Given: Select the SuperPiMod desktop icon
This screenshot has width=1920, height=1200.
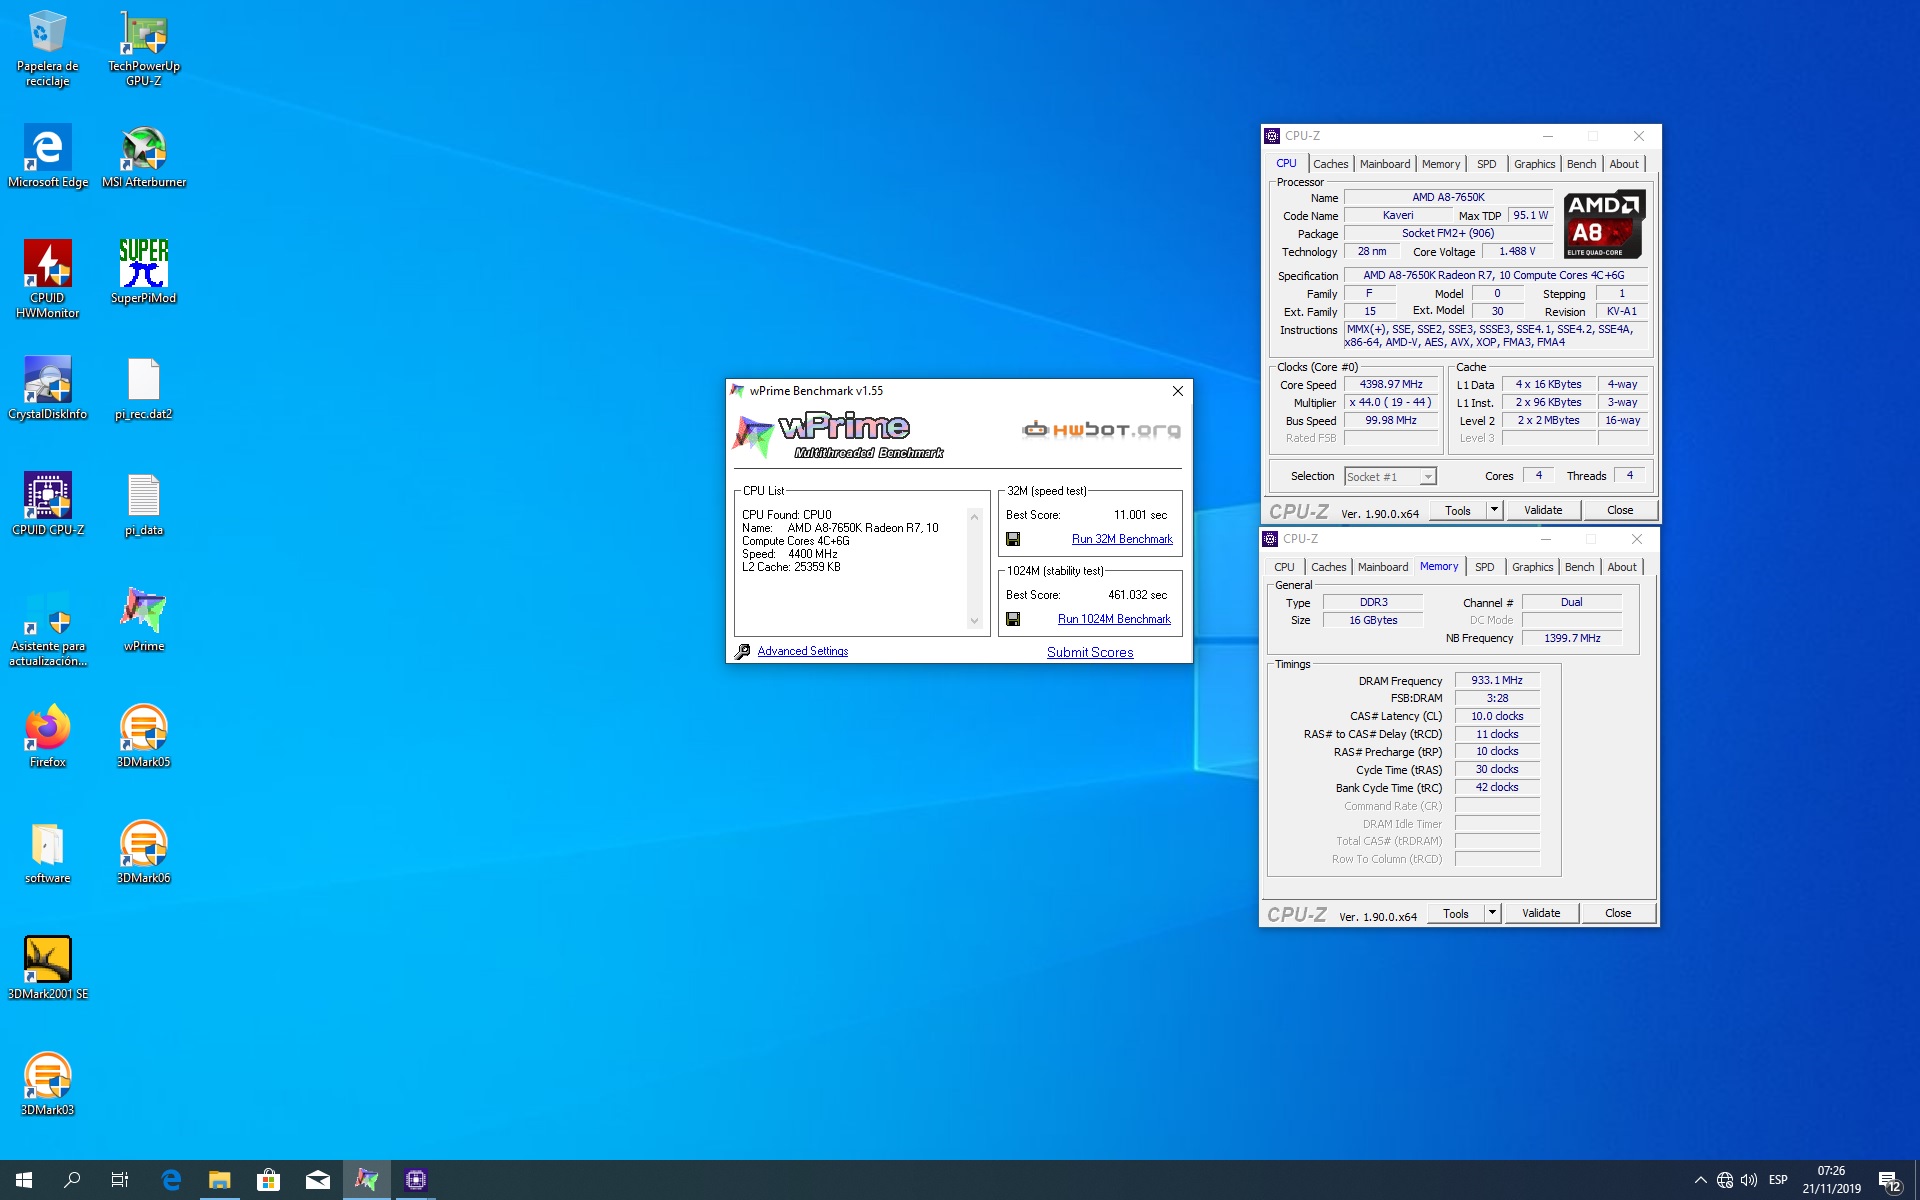Looking at the screenshot, I should [144, 272].
